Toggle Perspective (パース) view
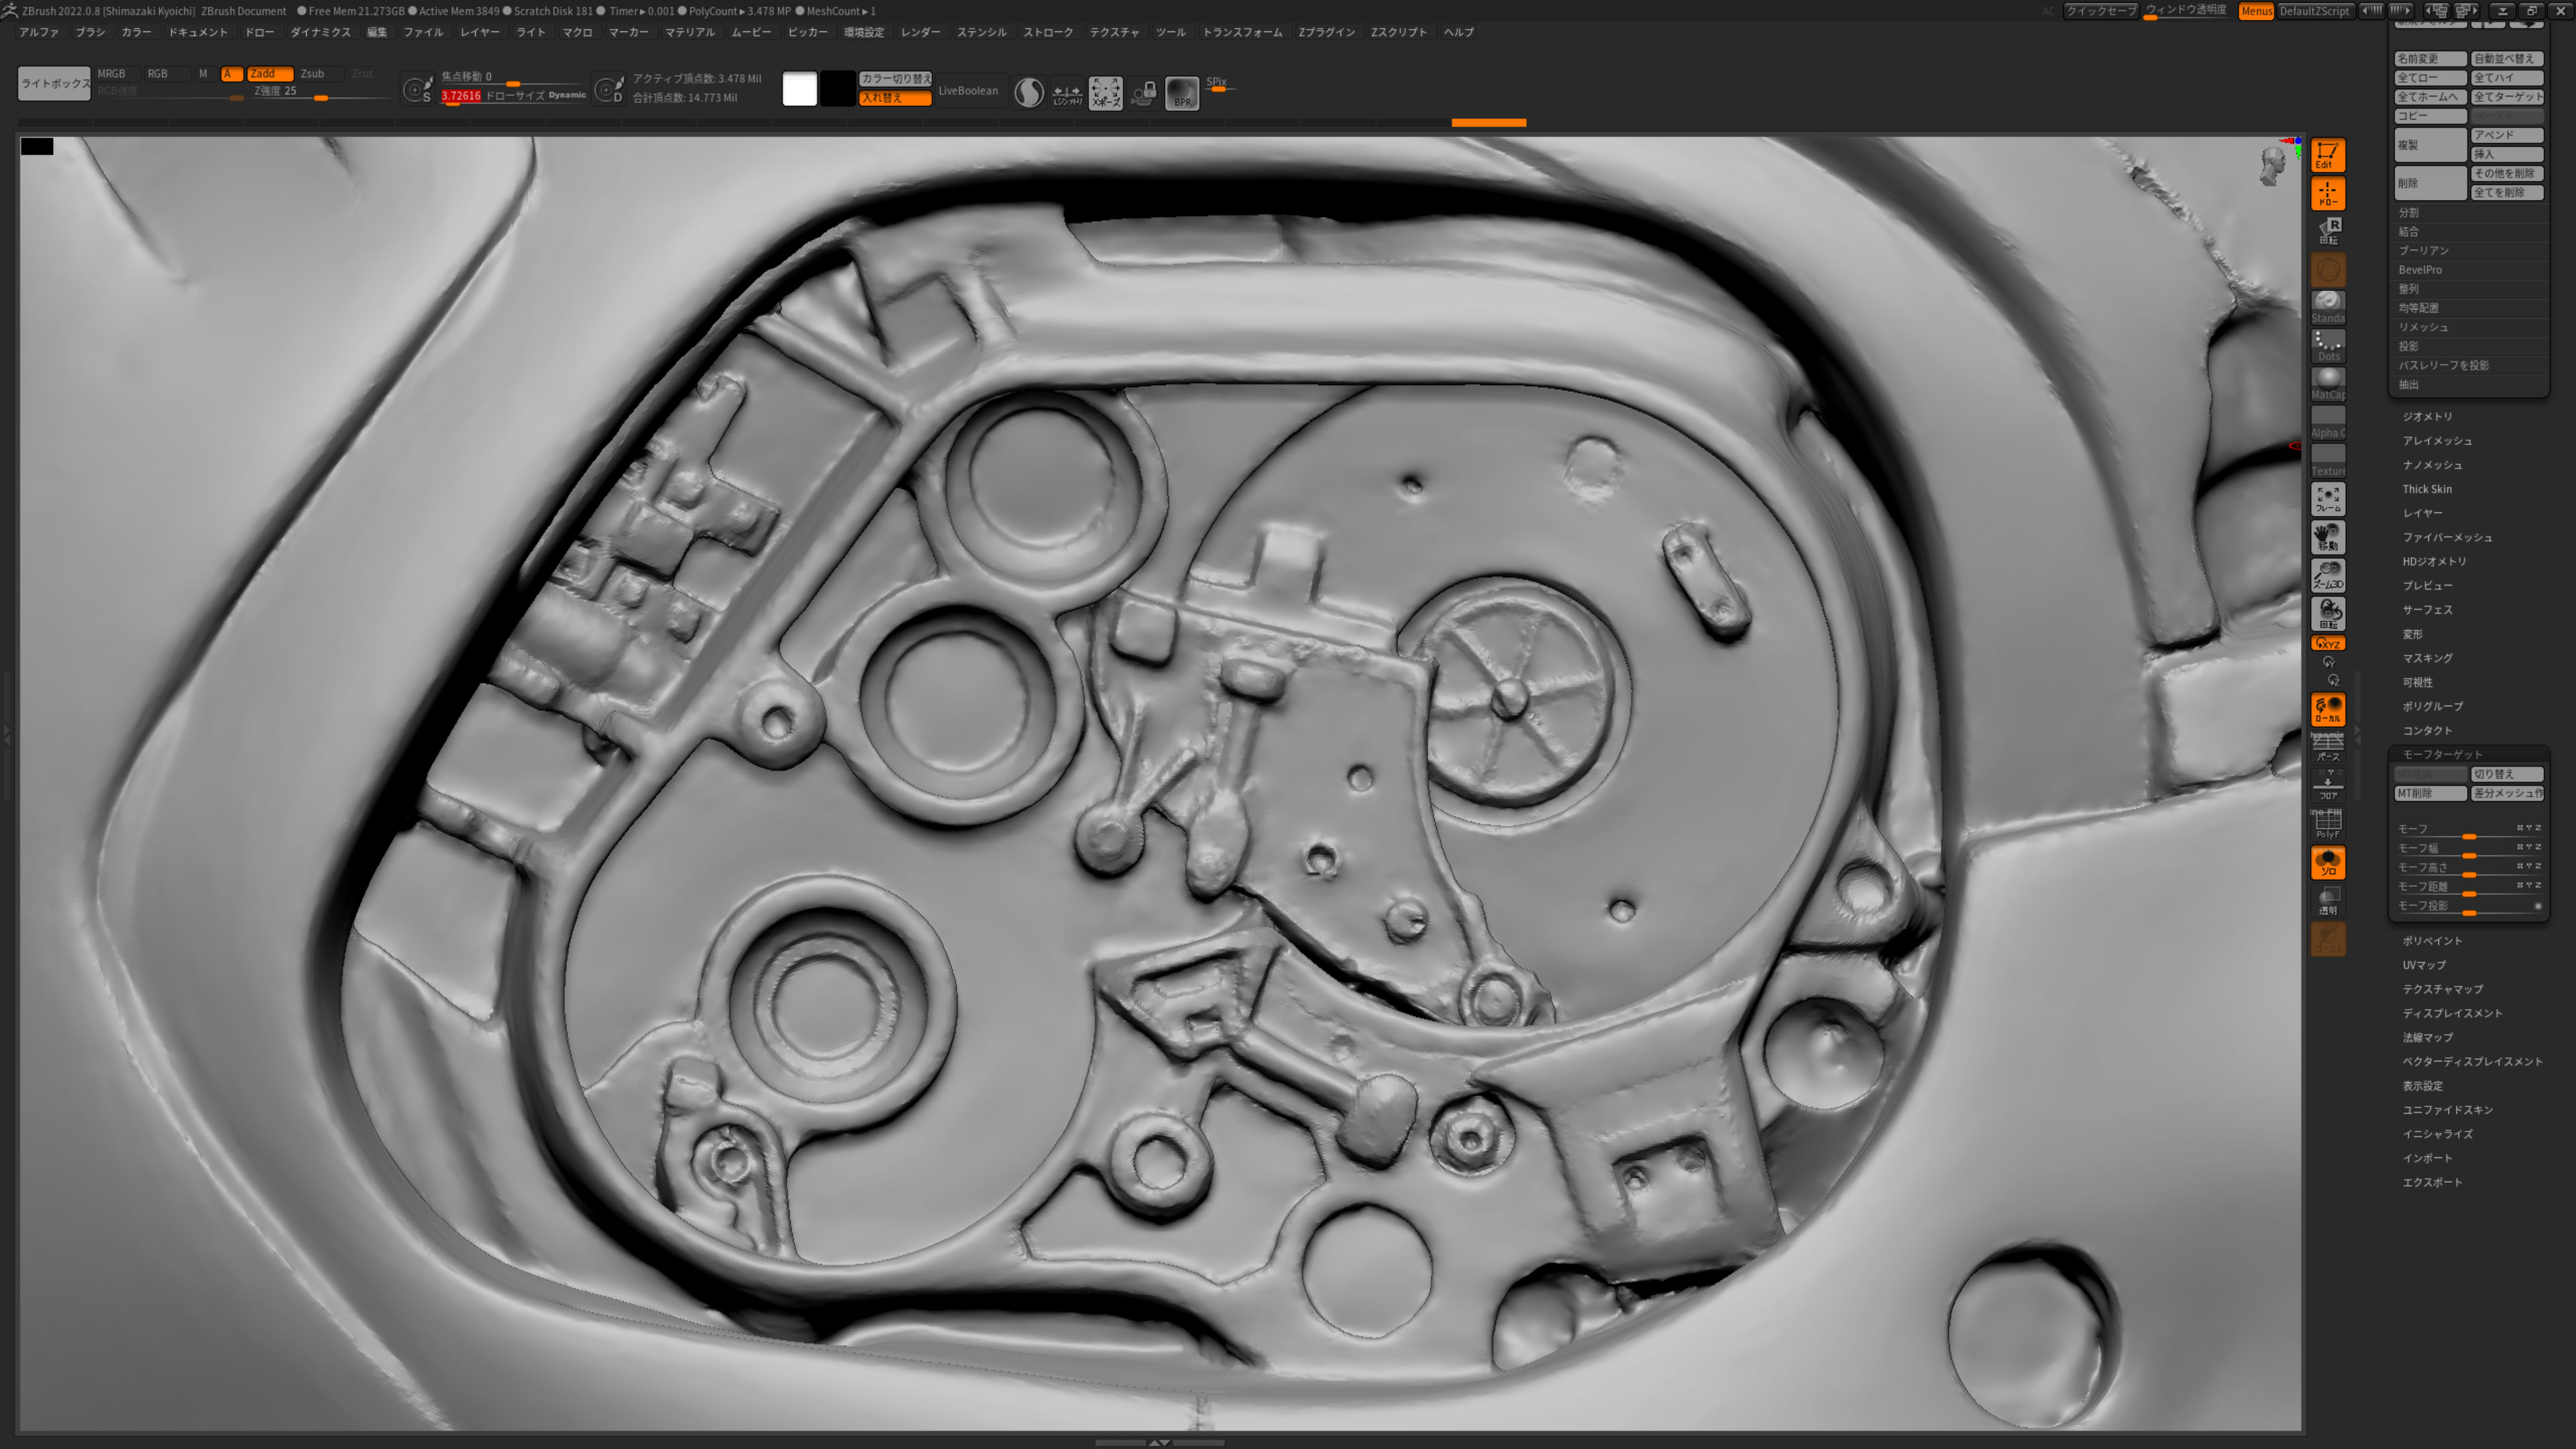The image size is (2576, 1449). (2327, 747)
